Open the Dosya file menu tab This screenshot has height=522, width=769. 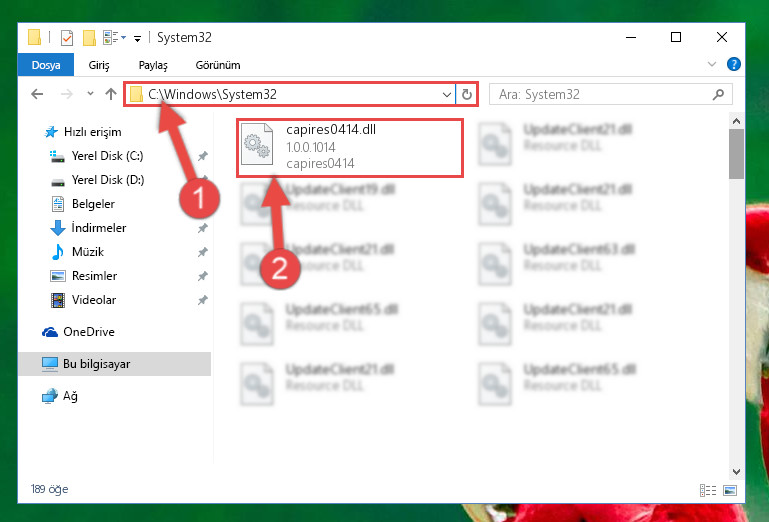[46, 65]
